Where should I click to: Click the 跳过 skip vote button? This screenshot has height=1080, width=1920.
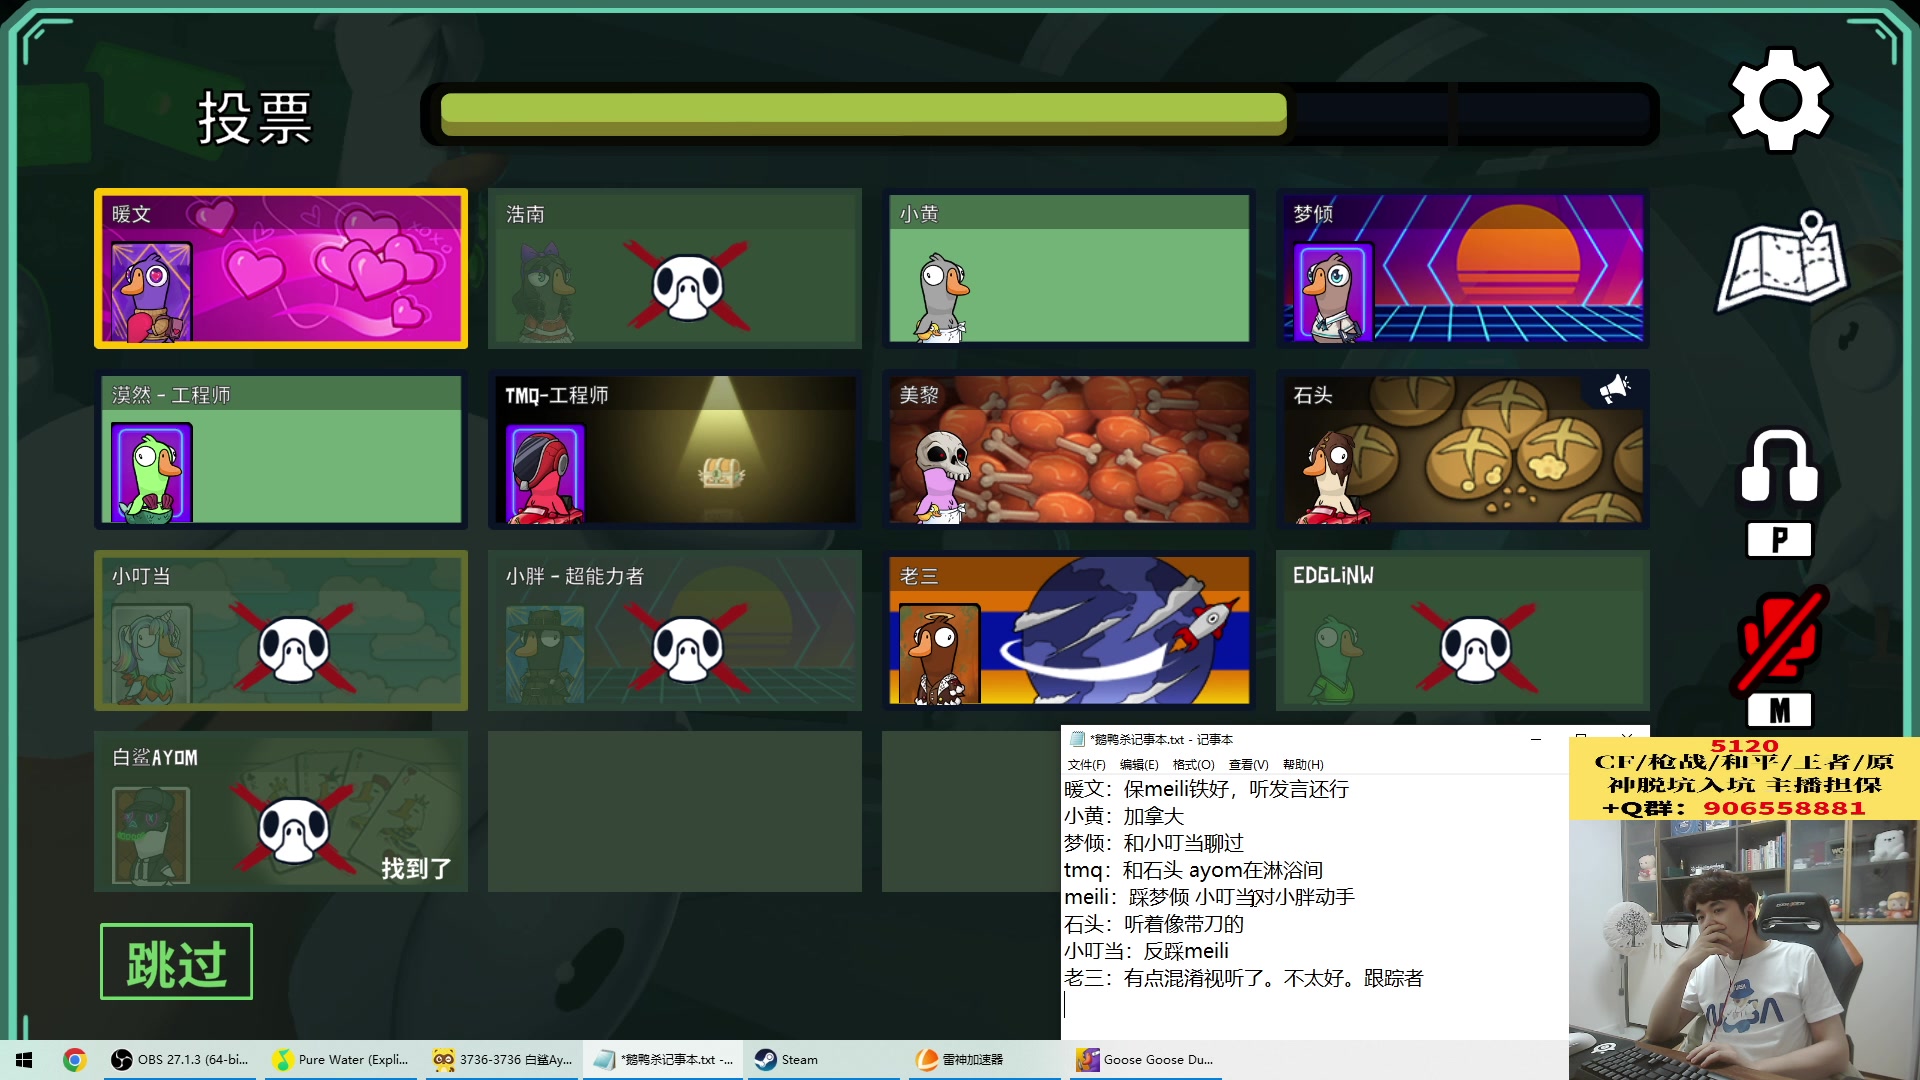coord(176,962)
